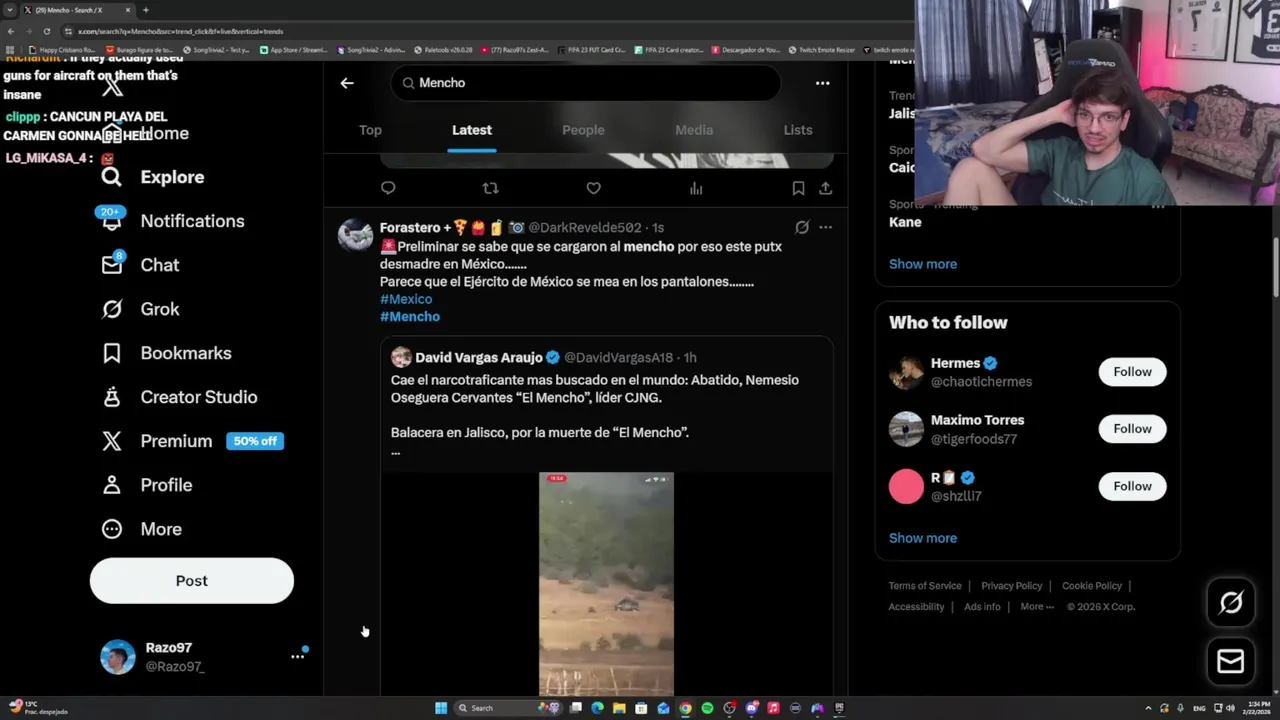Click the Explore magnifier icon in sidebar

point(112,177)
